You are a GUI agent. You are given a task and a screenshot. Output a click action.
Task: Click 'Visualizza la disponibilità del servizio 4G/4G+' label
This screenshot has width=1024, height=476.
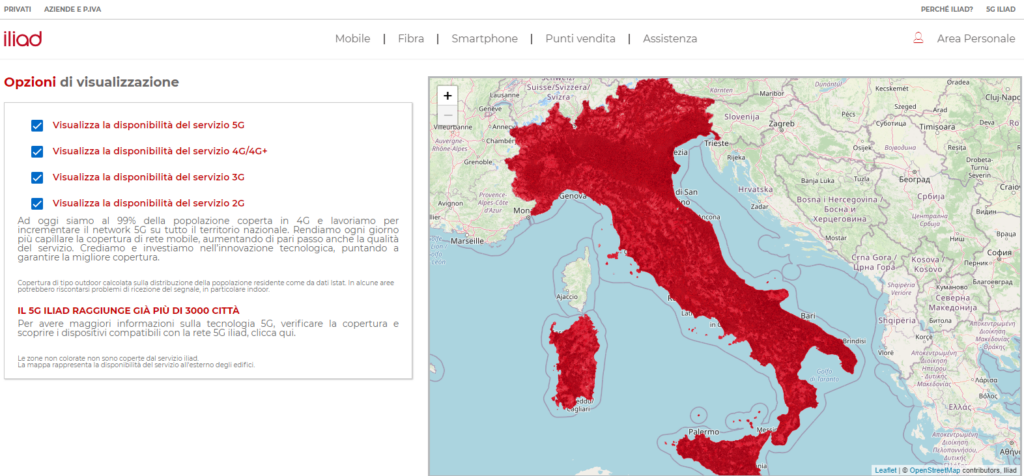(160, 151)
